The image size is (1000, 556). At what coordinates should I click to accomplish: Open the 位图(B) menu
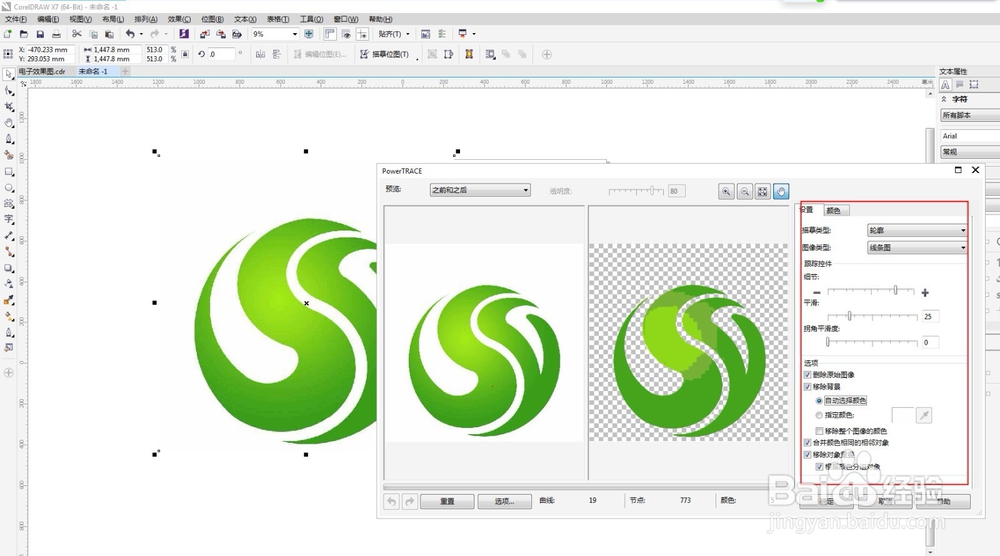pos(212,19)
